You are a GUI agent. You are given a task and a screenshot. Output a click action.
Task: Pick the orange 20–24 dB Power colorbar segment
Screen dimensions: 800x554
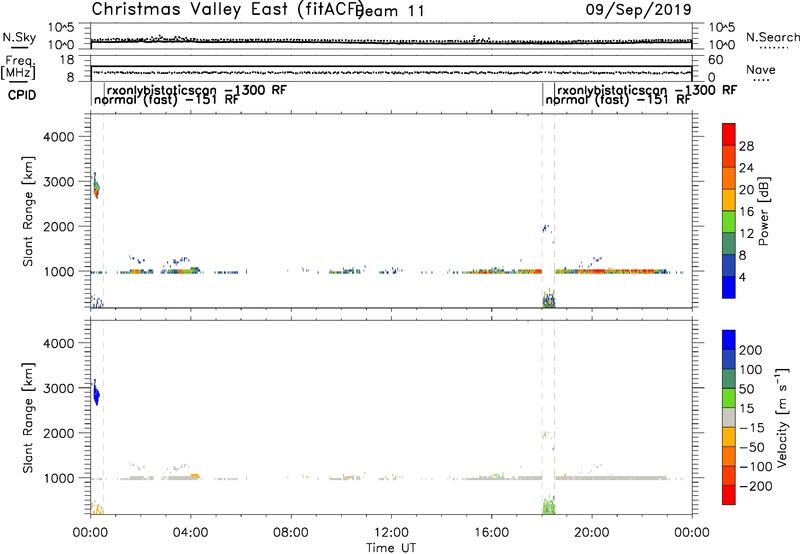(x=729, y=178)
